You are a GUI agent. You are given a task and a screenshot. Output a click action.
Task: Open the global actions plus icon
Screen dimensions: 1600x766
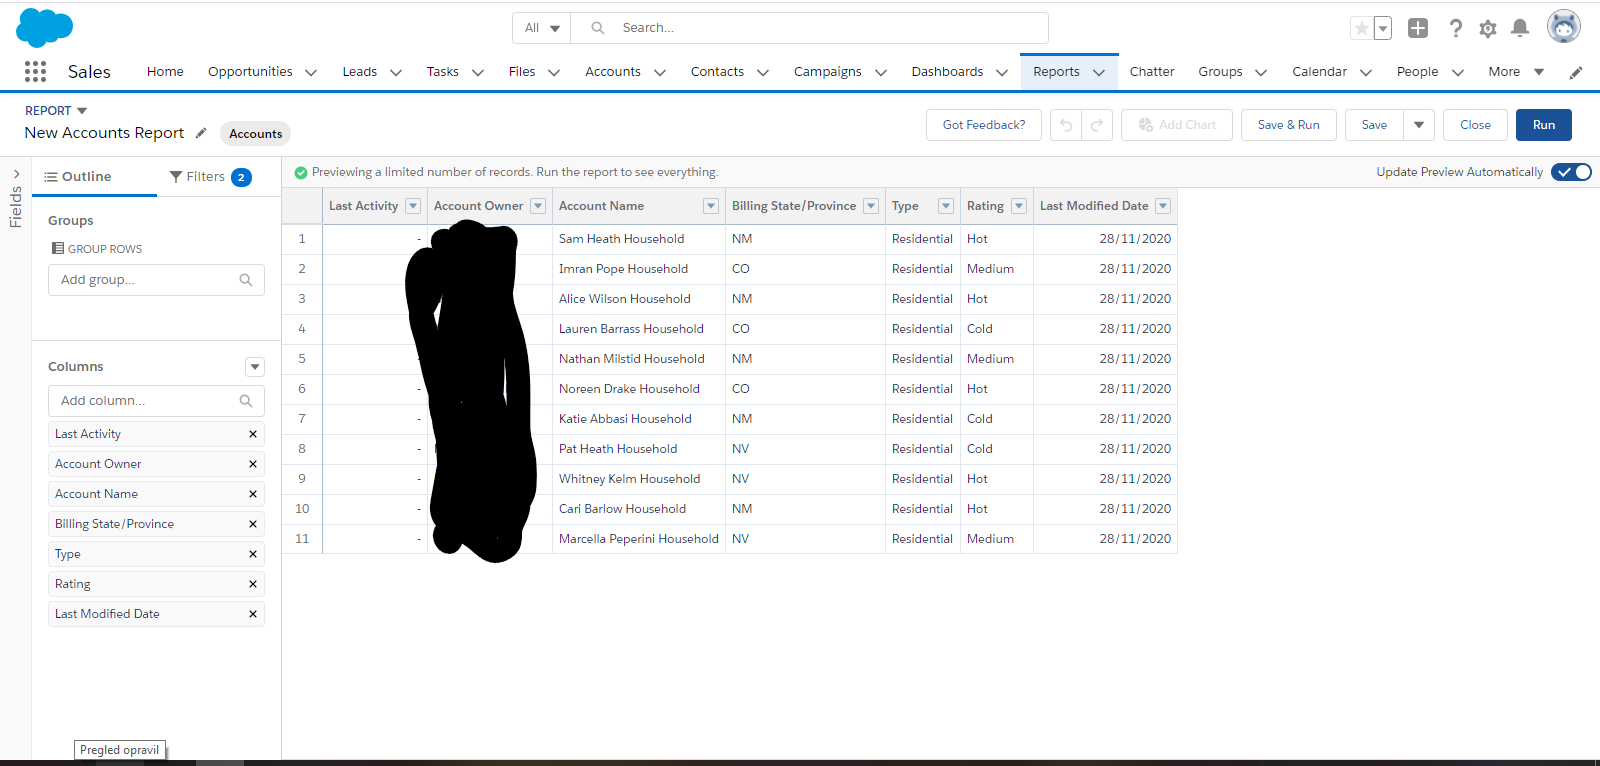1418,28
